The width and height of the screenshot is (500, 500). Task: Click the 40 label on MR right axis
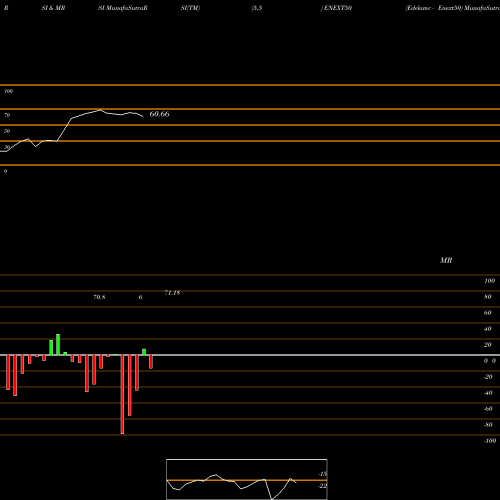coord(487,329)
